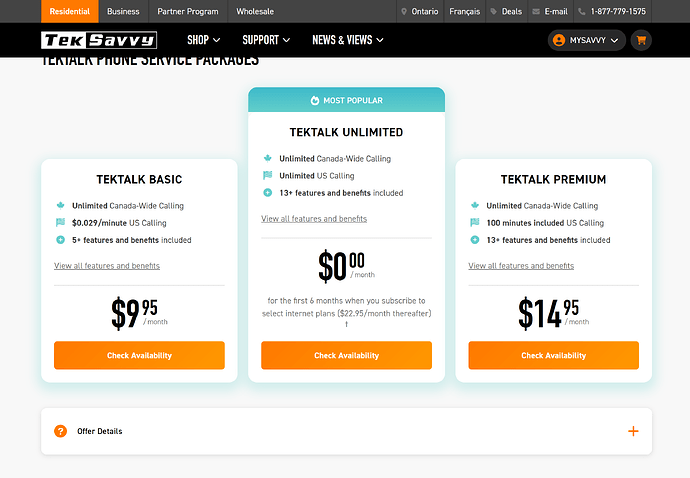Click the location pin icon beside Ontario
Image resolution: width=690 pixels, height=478 pixels.
coord(404,11)
